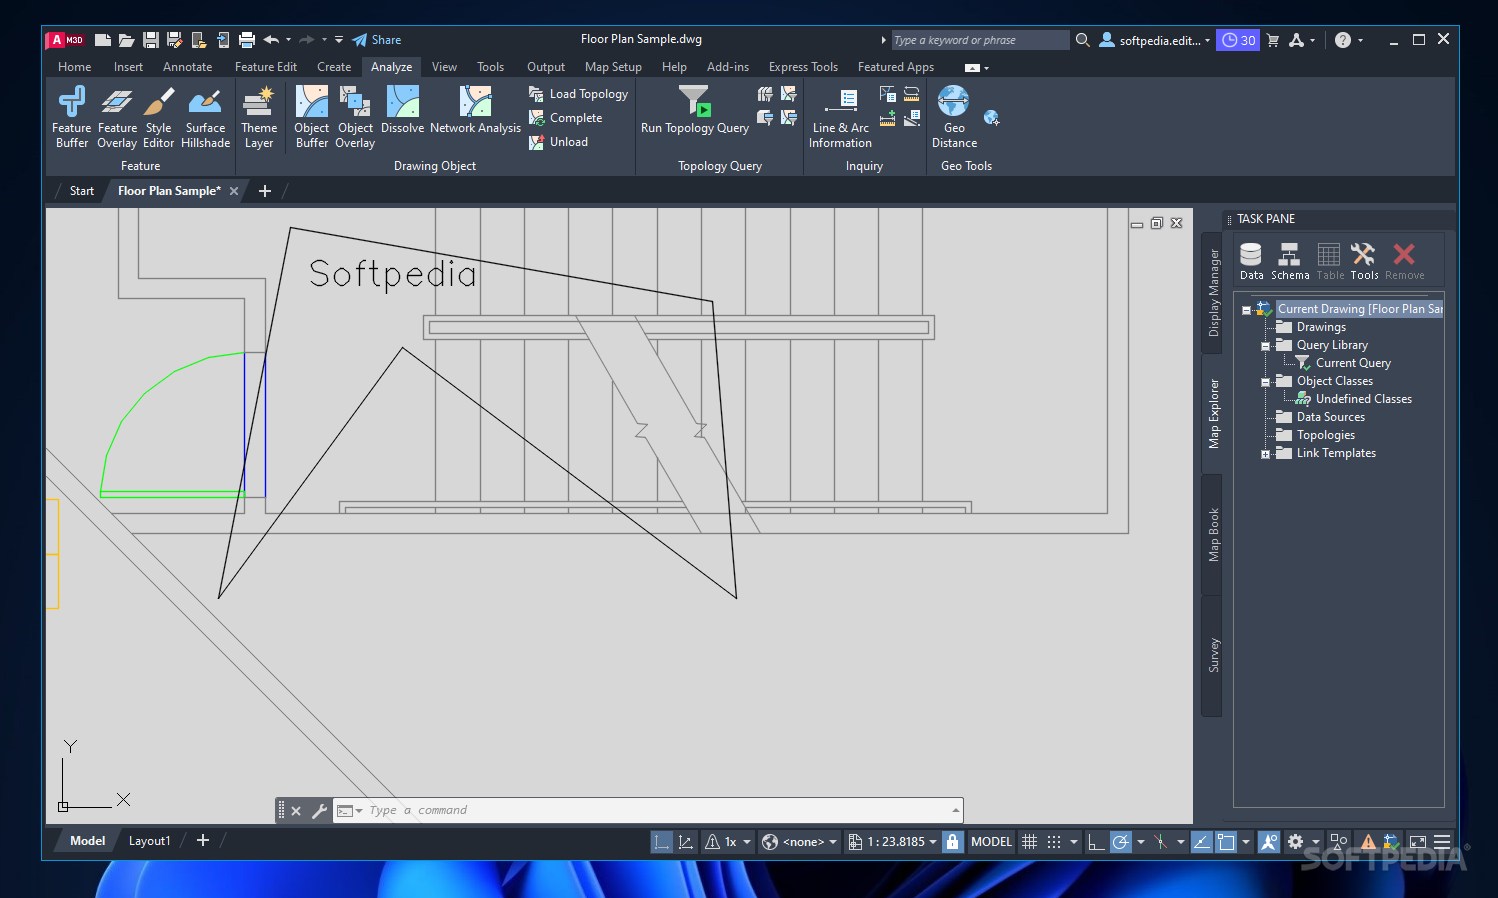This screenshot has height=898, width=1498.
Task: Run the Dissolve tool
Action: pos(403,110)
